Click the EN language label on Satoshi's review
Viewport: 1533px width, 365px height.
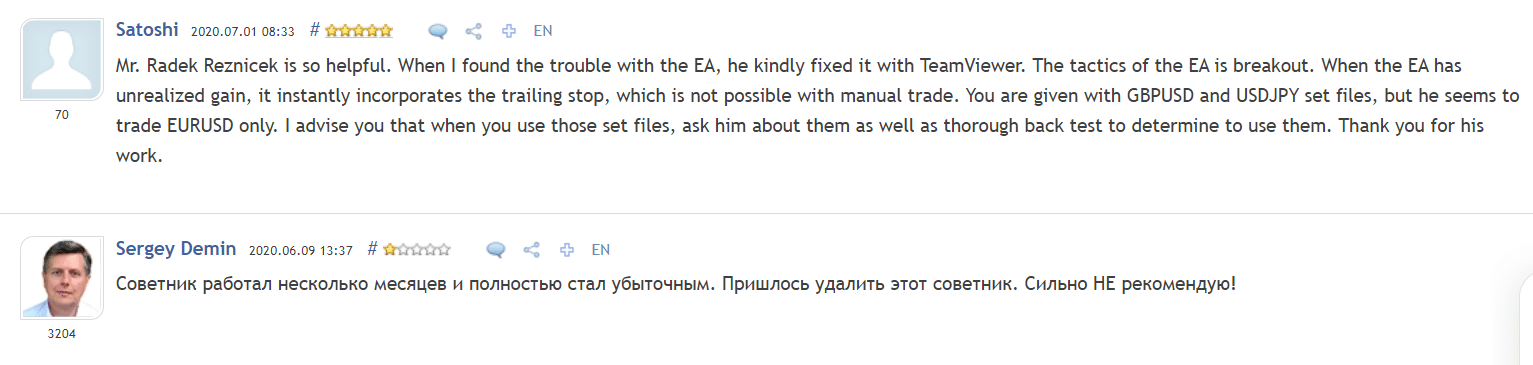[x=543, y=31]
